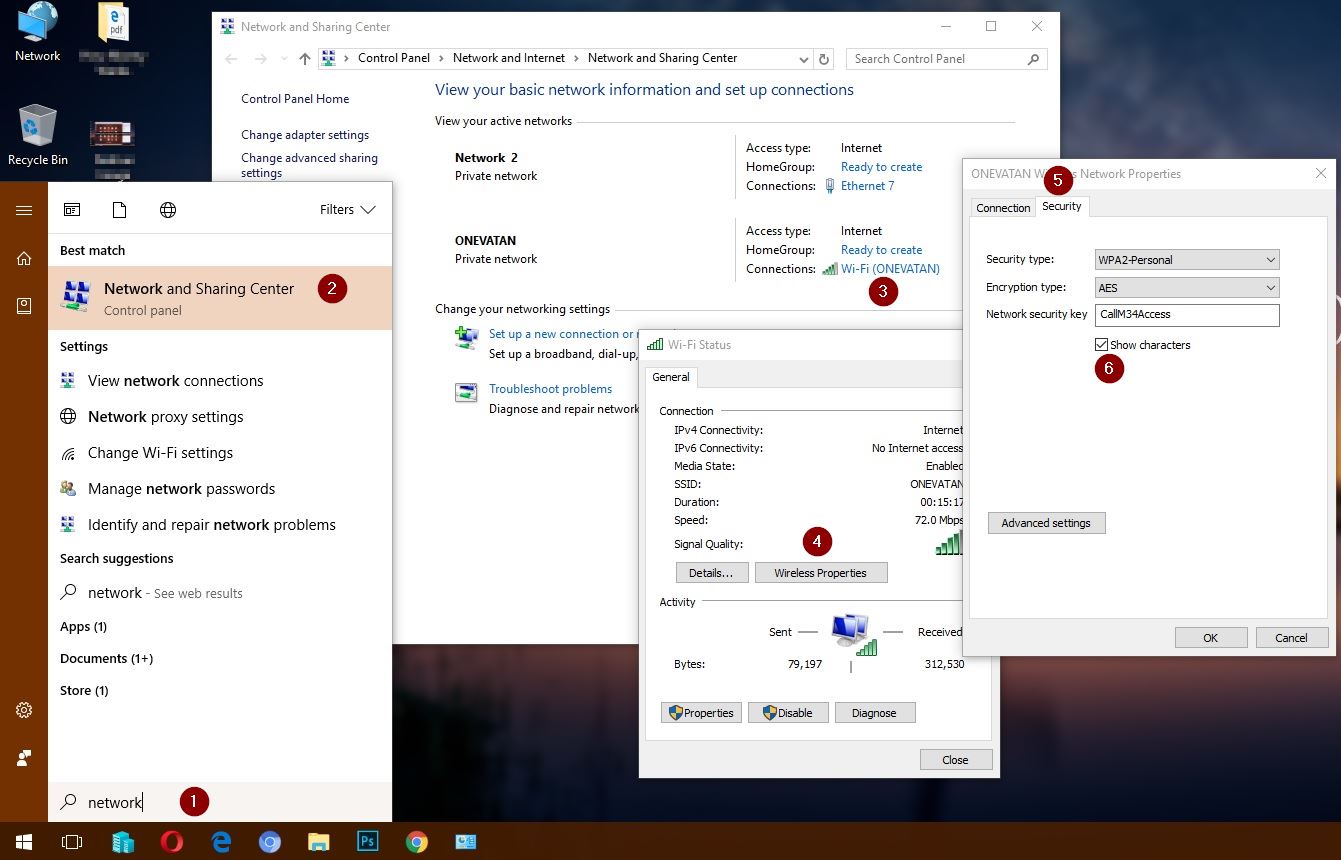Switch to the Security tab
The height and width of the screenshot is (860, 1341).
coord(1061,206)
